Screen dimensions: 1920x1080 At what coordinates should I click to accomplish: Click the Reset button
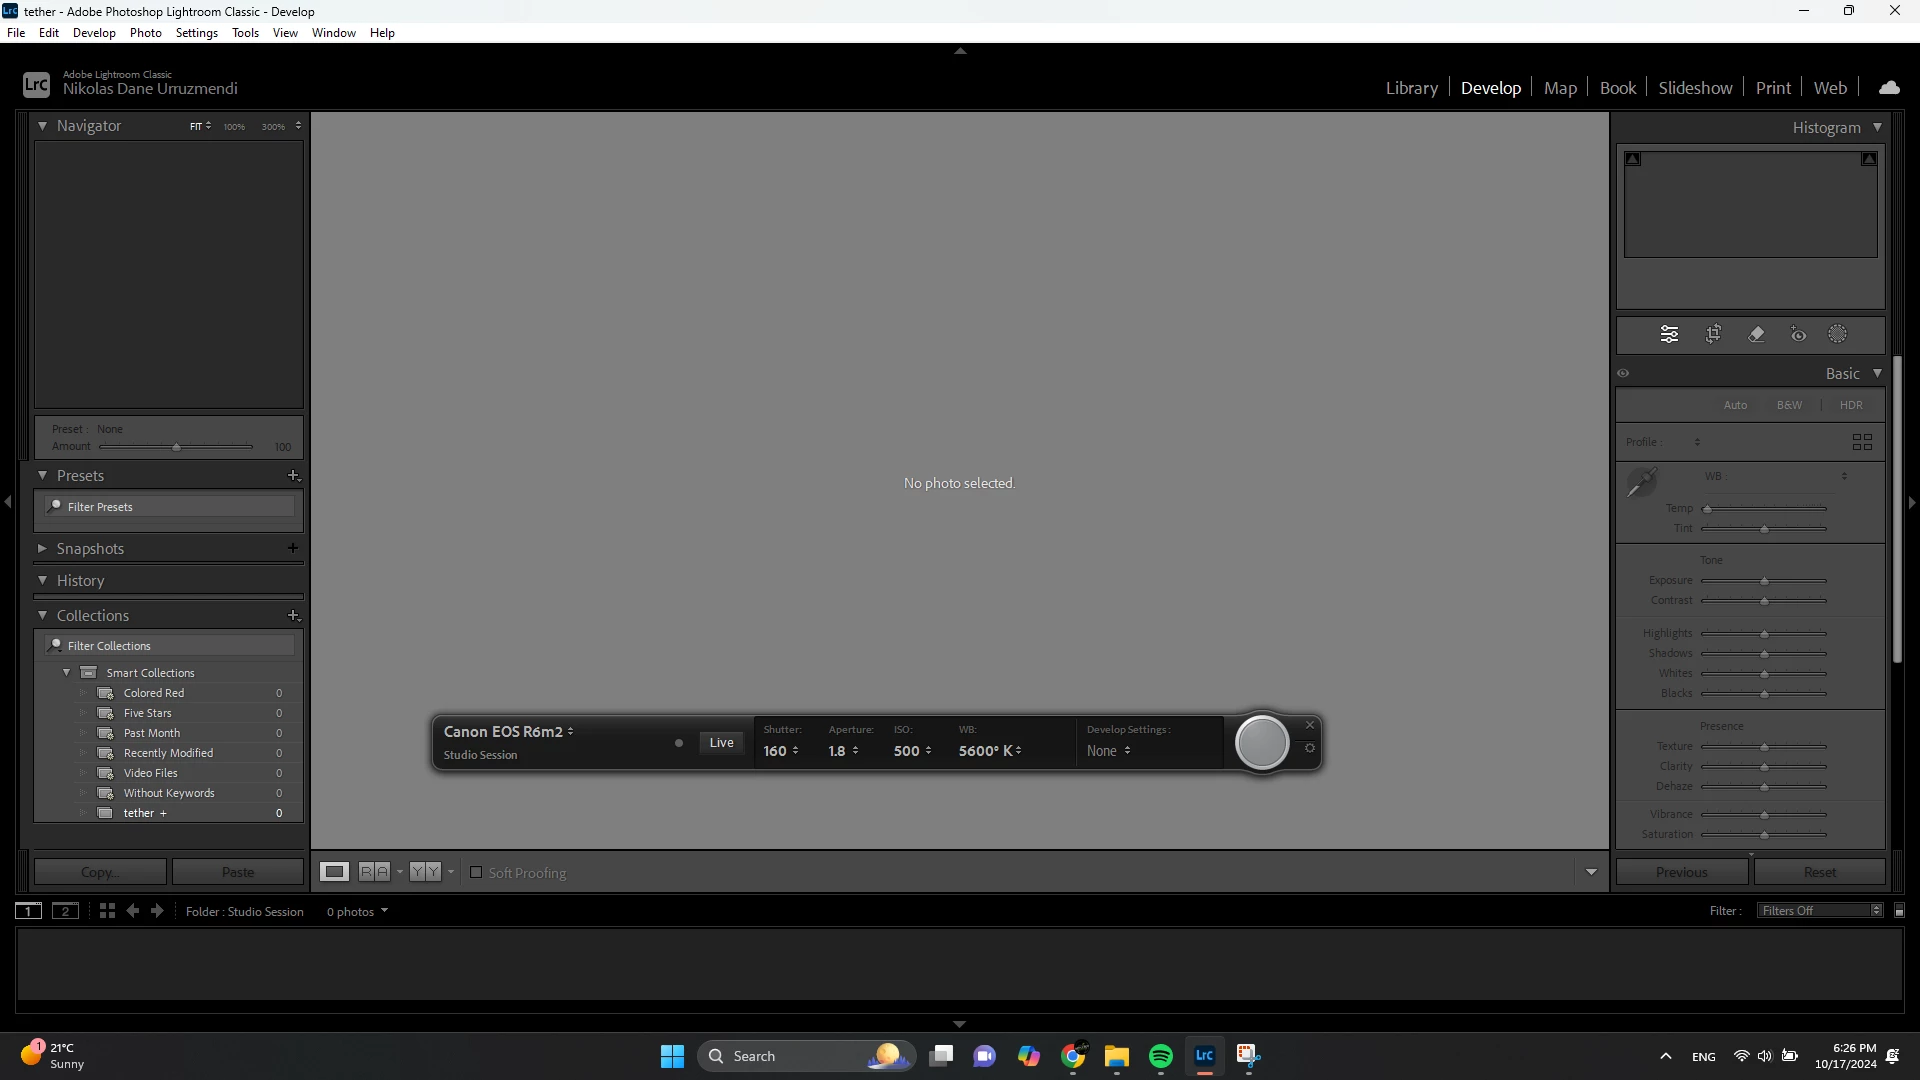1819,872
